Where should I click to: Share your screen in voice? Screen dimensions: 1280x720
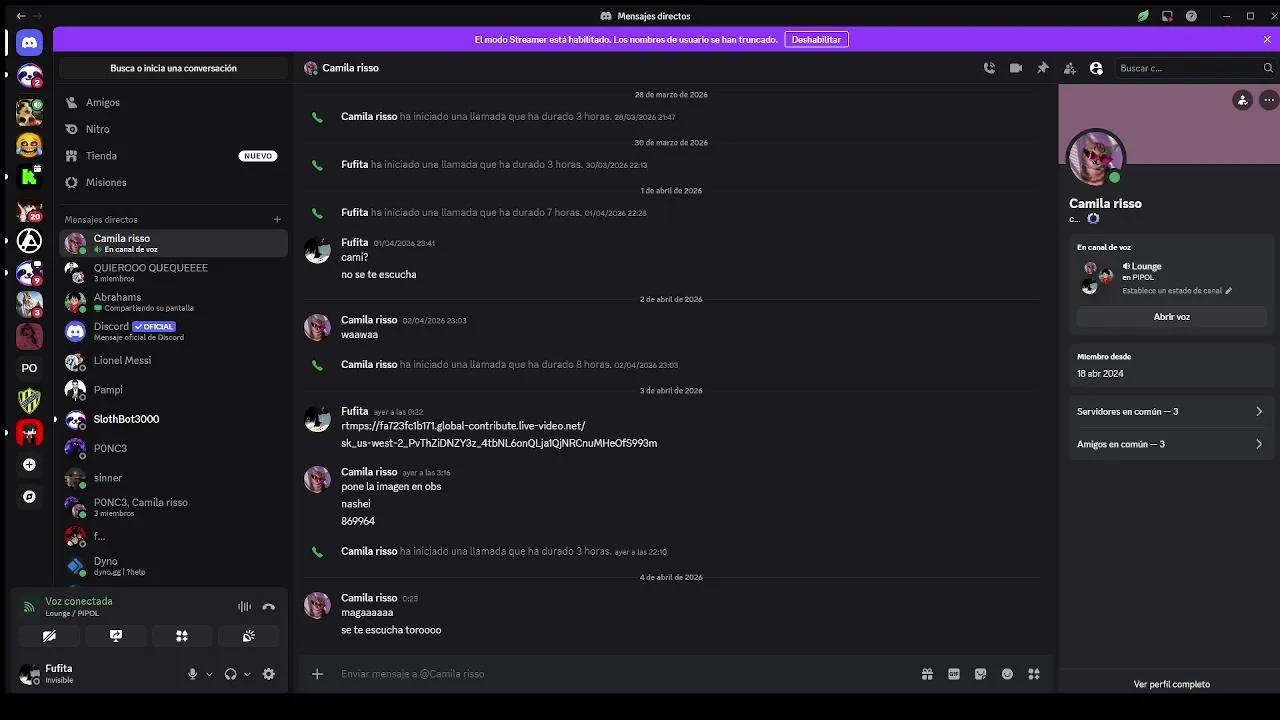[116, 636]
